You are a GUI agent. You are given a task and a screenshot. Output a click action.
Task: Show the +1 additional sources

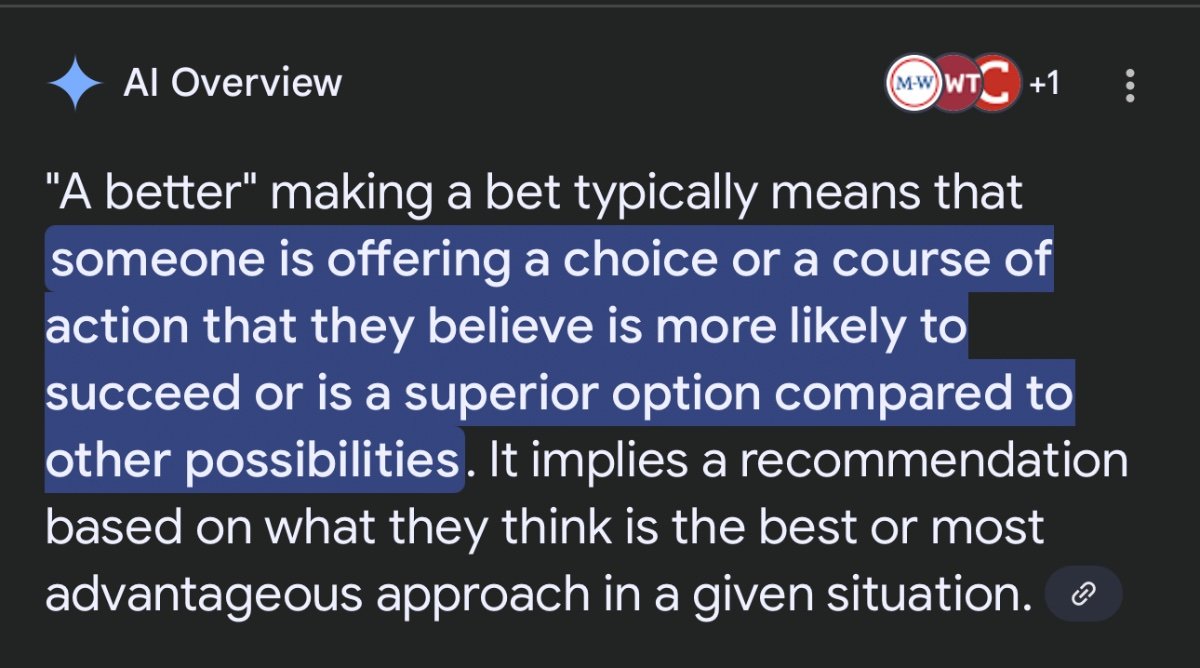[x=1044, y=85]
